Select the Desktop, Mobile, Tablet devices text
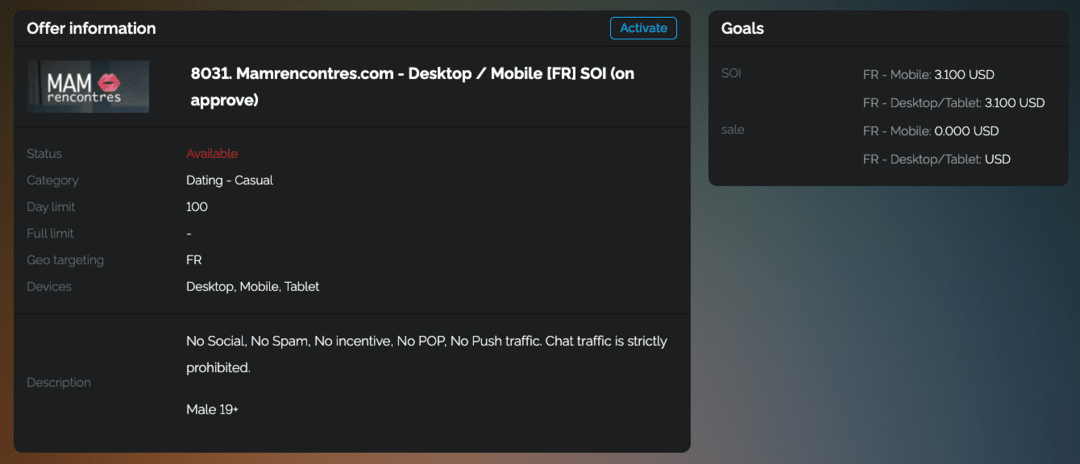 [x=252, y=286]
